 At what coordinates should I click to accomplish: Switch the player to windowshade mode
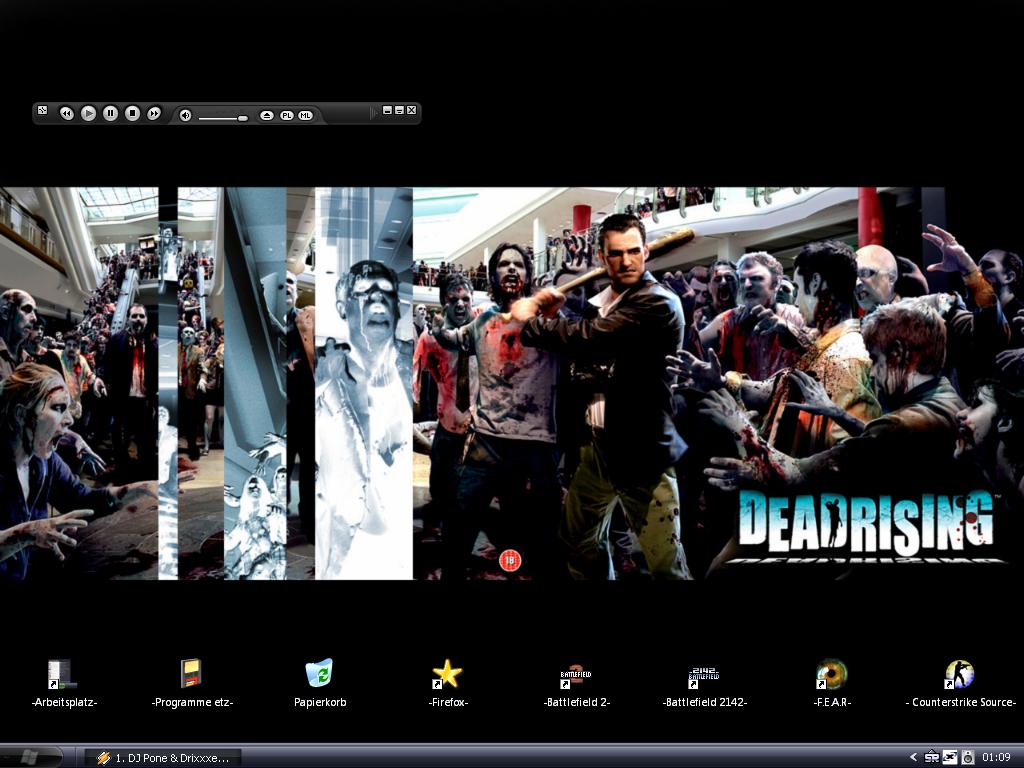[399, 110]
